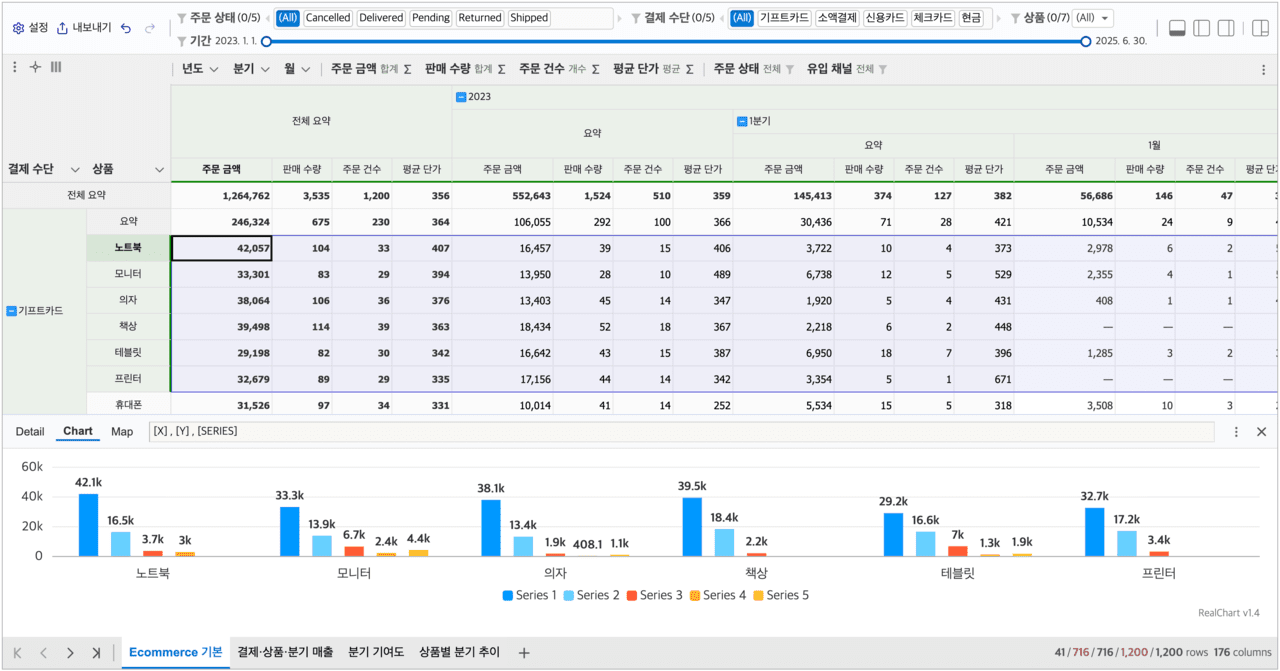Image resolution: width=1280 pixels, height=671 pixels.
Task: Click the sigma icon beside 판매 수량 합계
Action: point(503,69)
